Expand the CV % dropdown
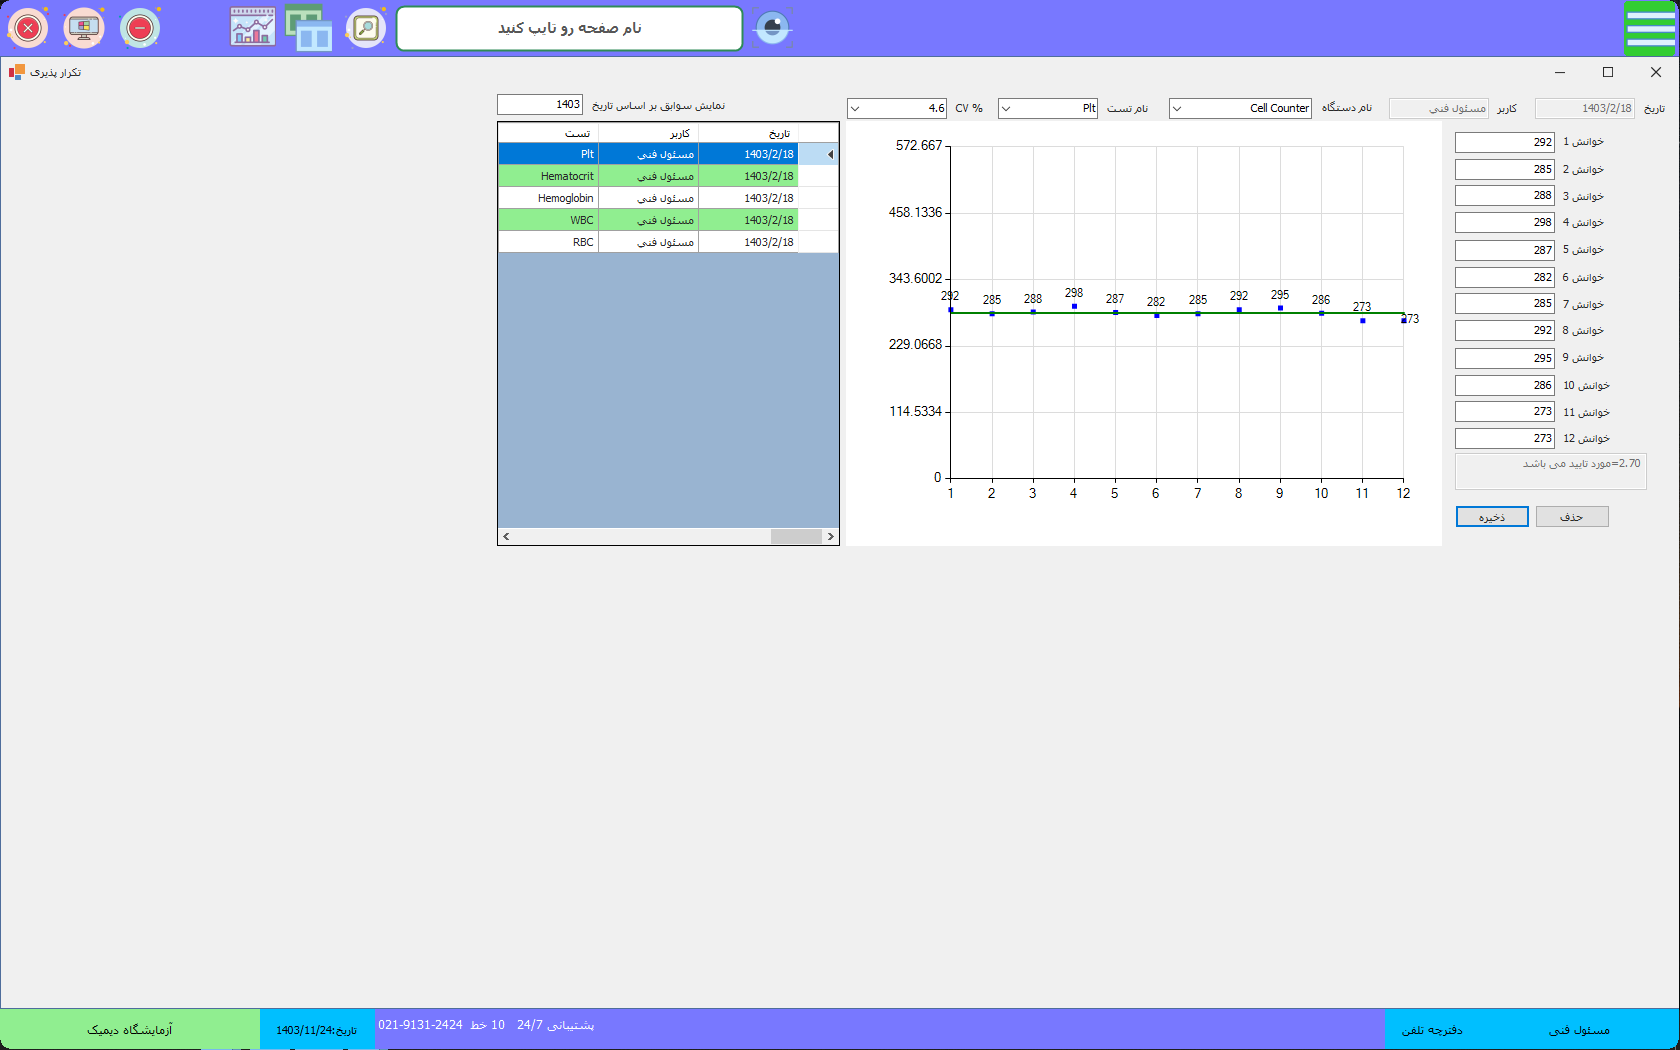 click(x=855, y=109)
